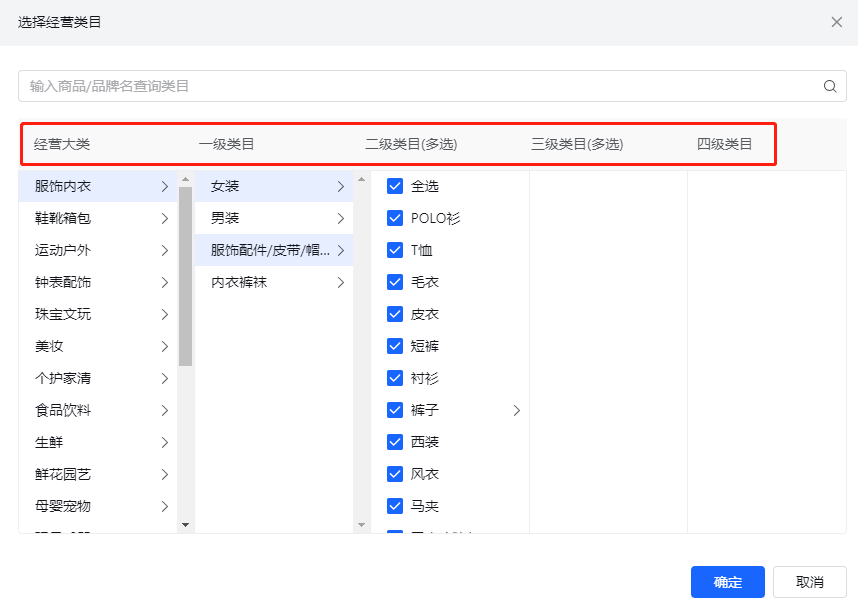Click the search magnifier icon
Image resolution: width=858 pixels, height=612 pixels.
pos(830,87)
